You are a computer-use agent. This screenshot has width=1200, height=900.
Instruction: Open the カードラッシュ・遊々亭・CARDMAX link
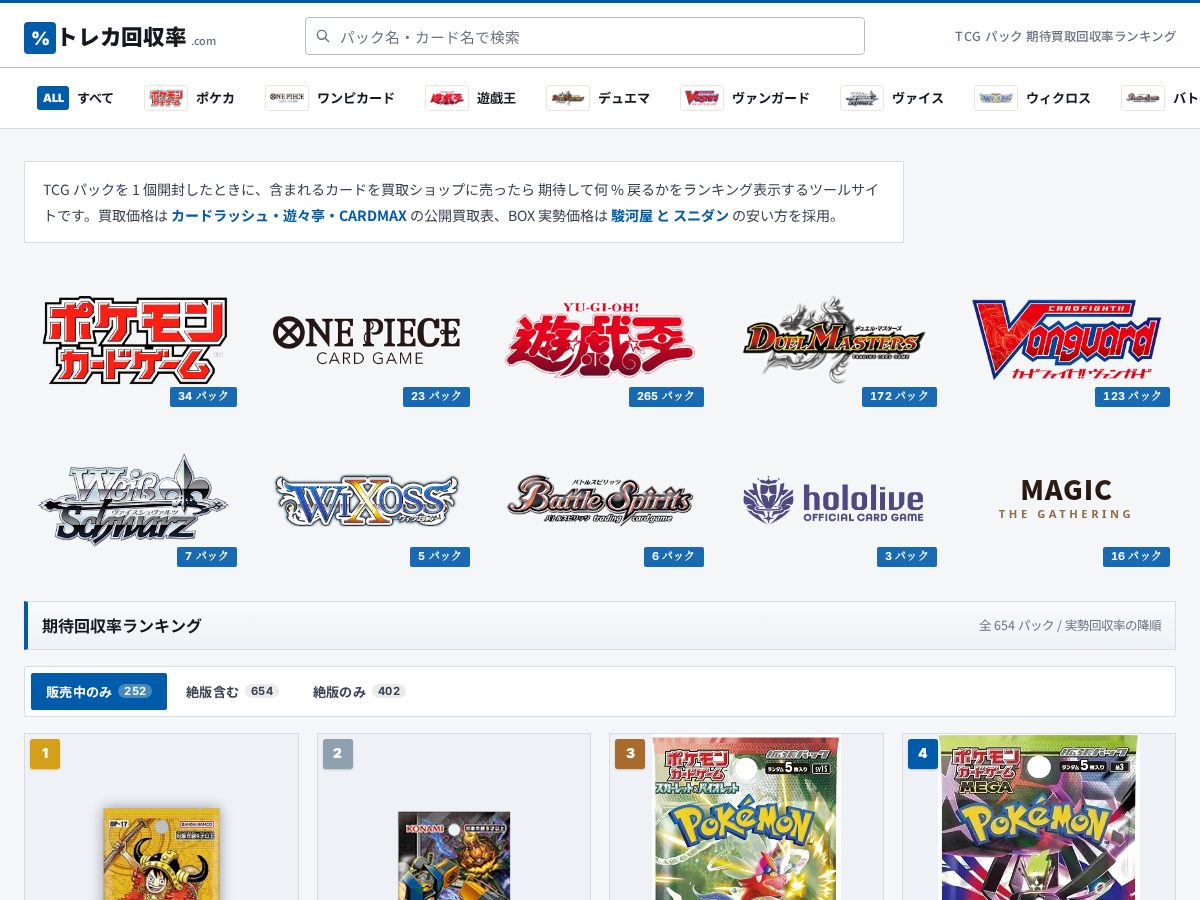tap(289, 216)
